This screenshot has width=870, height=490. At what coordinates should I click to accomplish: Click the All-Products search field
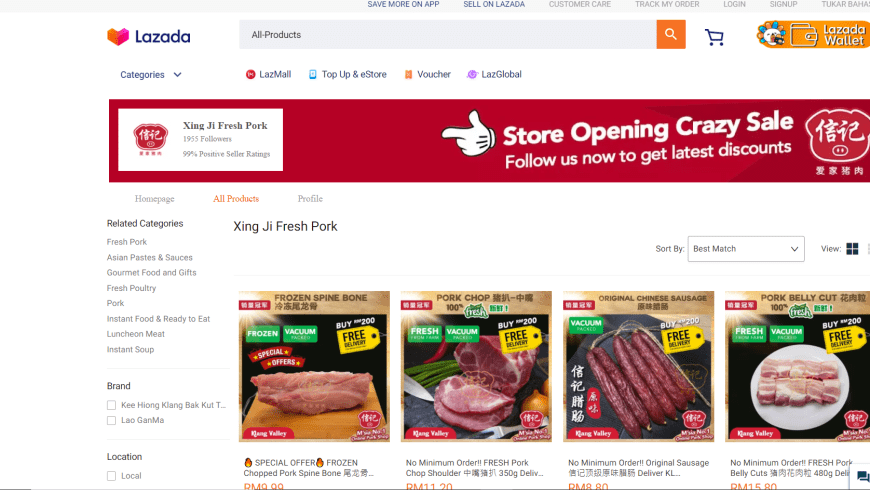click(x=448, y=34)
